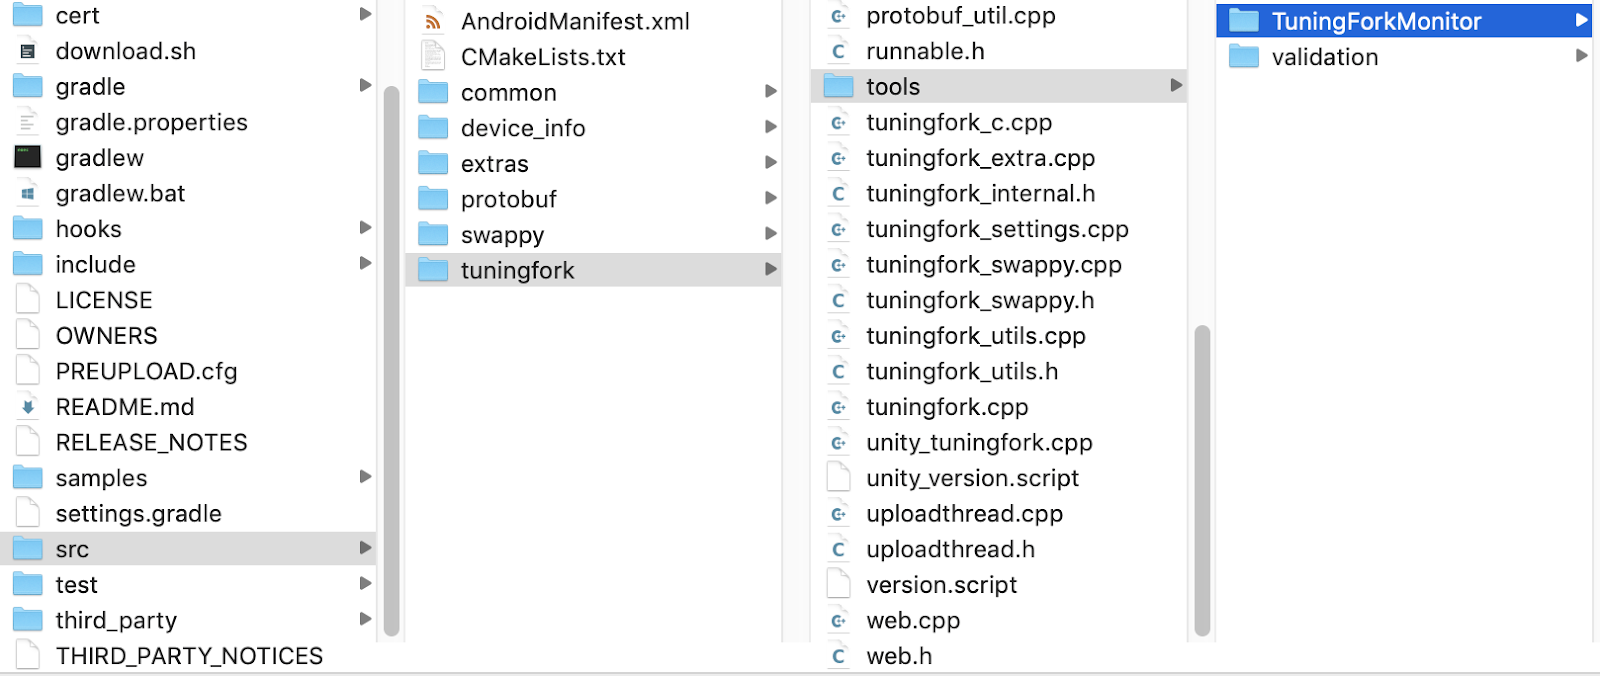Image resolution: width=1600 pixels, height=676 pixels.
Task: Expand the validation folder disclosure arrow
Action: point(1581,56)
